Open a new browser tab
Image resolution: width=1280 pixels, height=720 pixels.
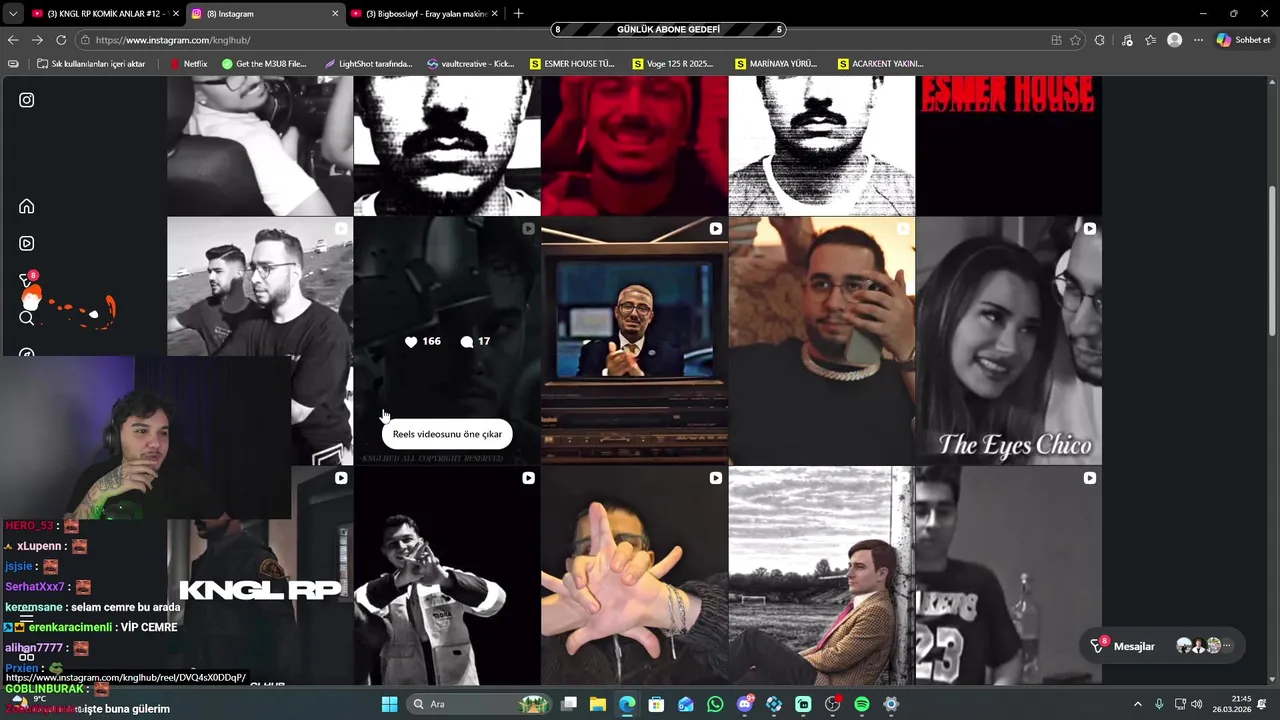point(518,13)
